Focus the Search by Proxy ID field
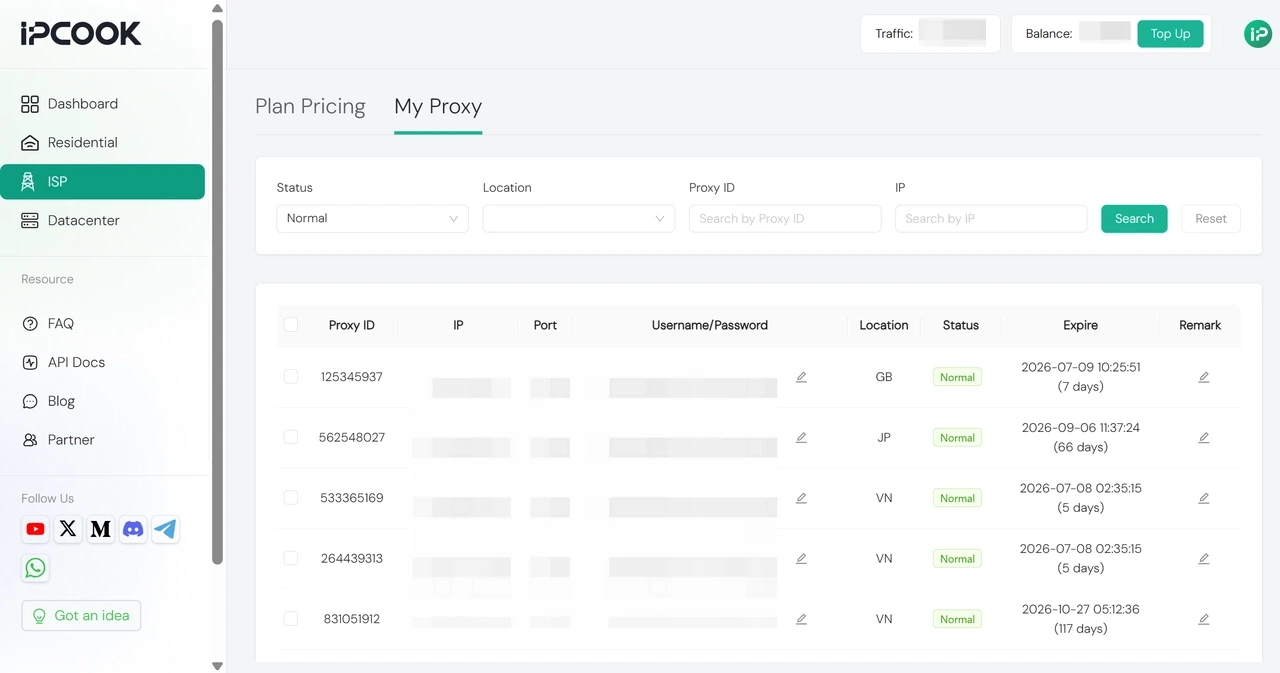The width and height of the screenshot is (1280, 673). 785,219
